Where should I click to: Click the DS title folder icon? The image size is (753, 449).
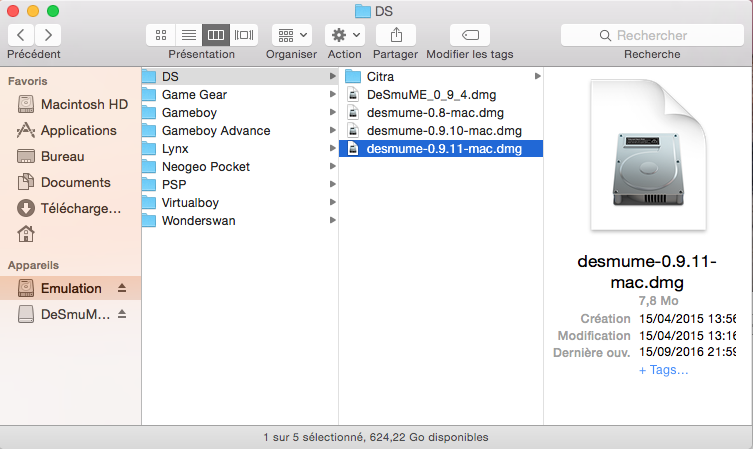click(x=363, y=11)
